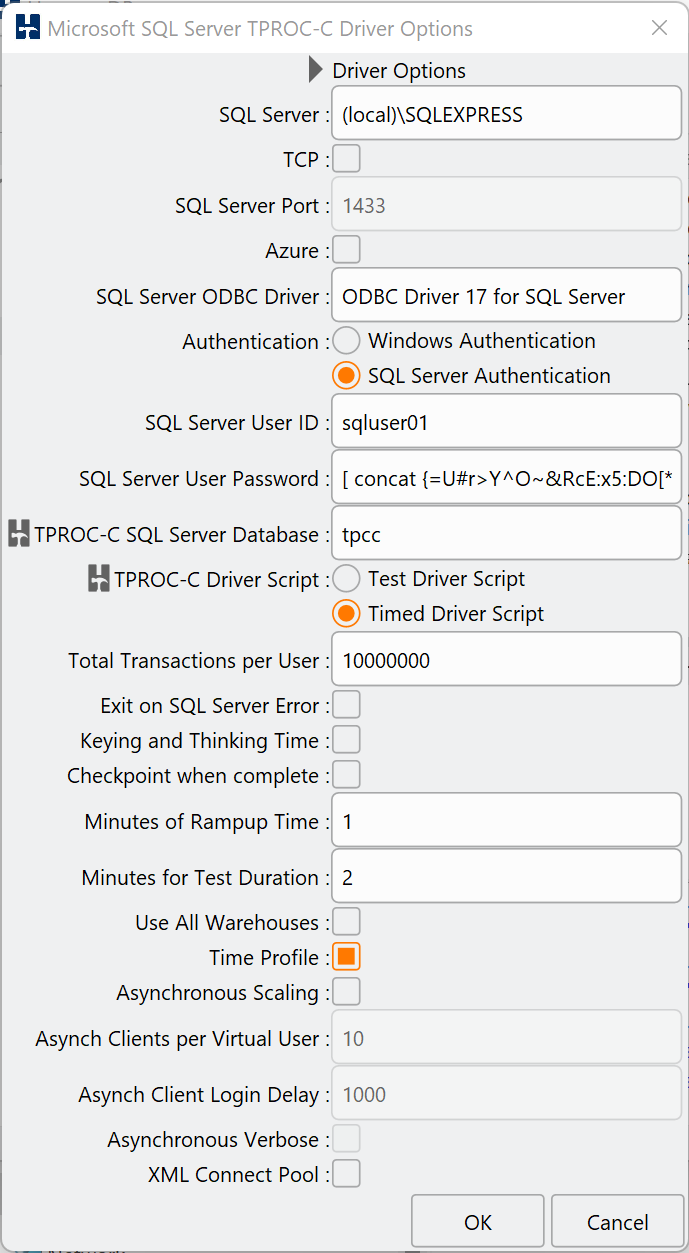Edit the Minutes for Test Duration field

506,877
